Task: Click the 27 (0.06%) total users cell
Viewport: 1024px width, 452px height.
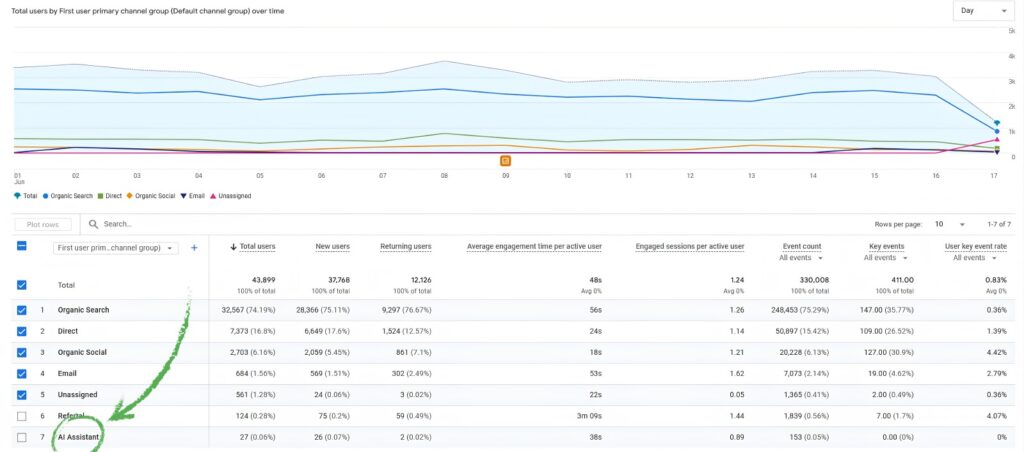Action: (x=256, y=437)
